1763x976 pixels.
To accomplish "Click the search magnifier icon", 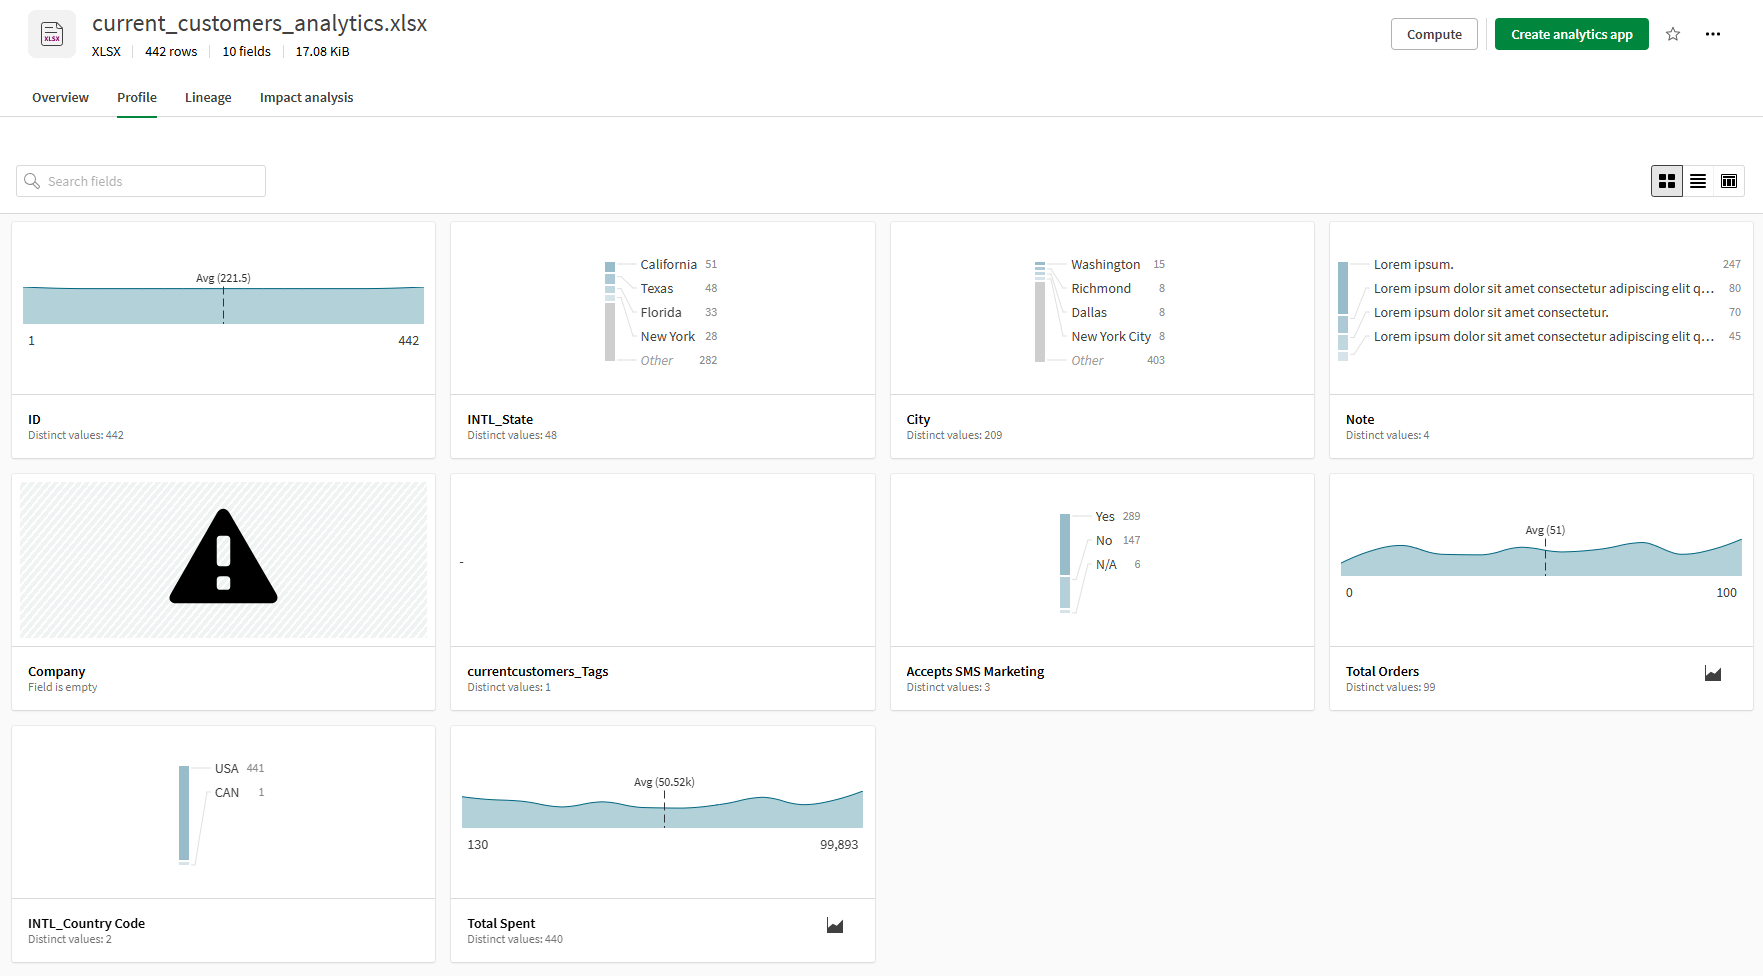I will click(x=33, y=181).
